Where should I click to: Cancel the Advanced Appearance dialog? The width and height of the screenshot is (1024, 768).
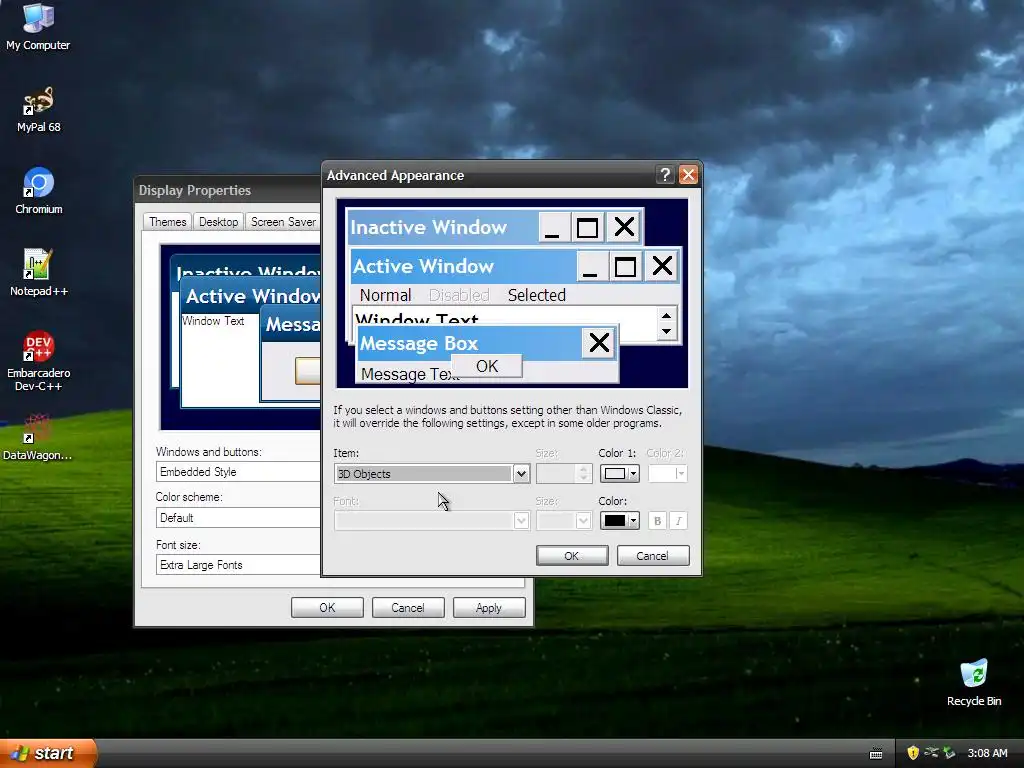coord(652,556)
